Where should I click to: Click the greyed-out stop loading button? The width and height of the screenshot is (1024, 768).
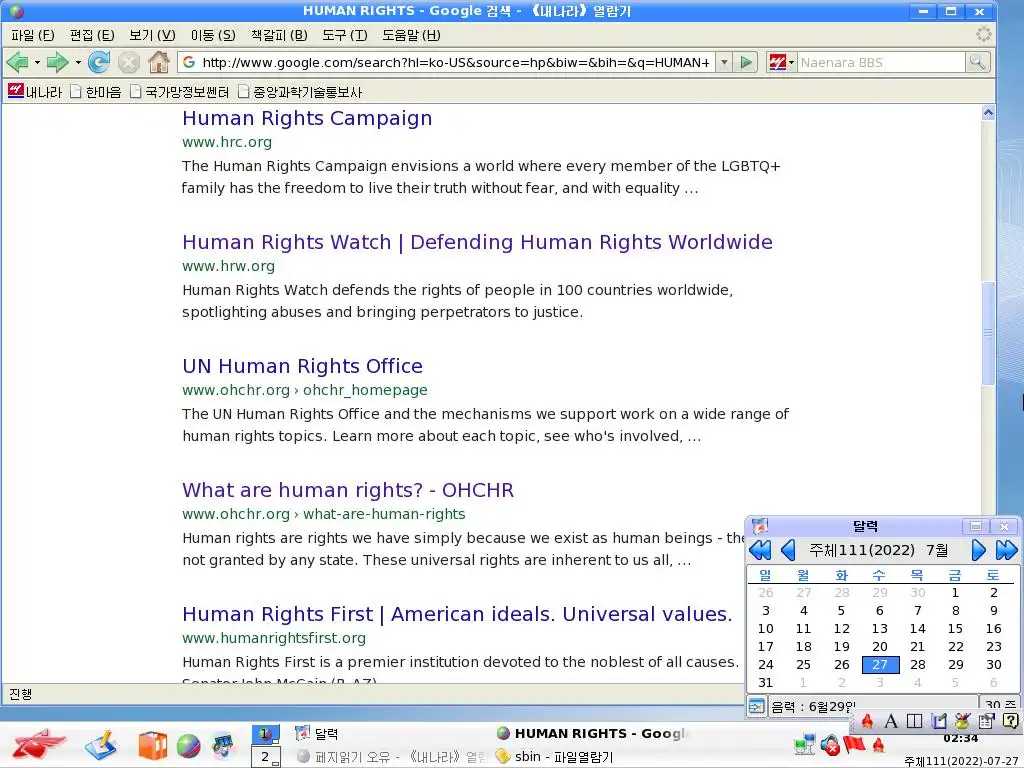point(129,63)
